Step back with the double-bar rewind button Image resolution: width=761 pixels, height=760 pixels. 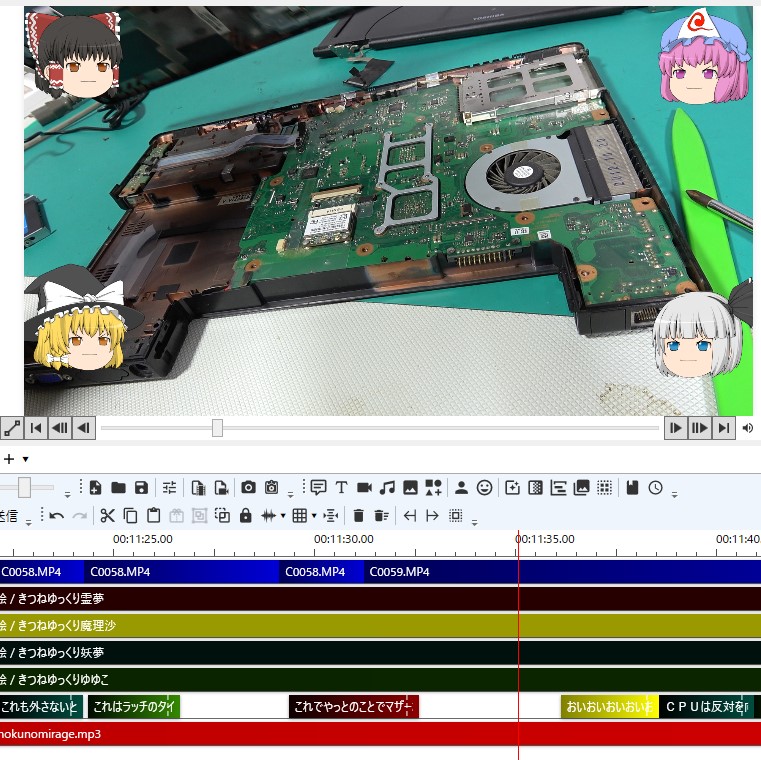60,428
